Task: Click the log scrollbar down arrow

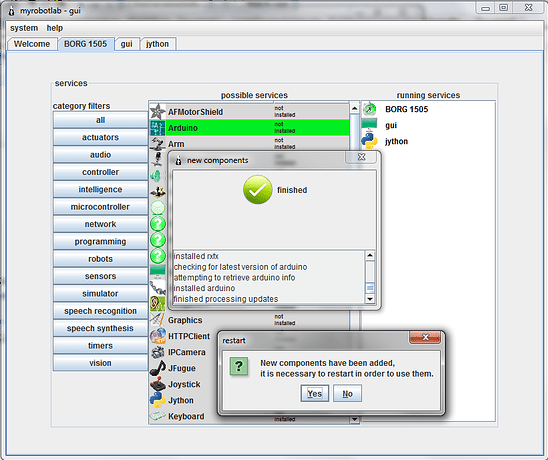Action: tap(370, 299)
